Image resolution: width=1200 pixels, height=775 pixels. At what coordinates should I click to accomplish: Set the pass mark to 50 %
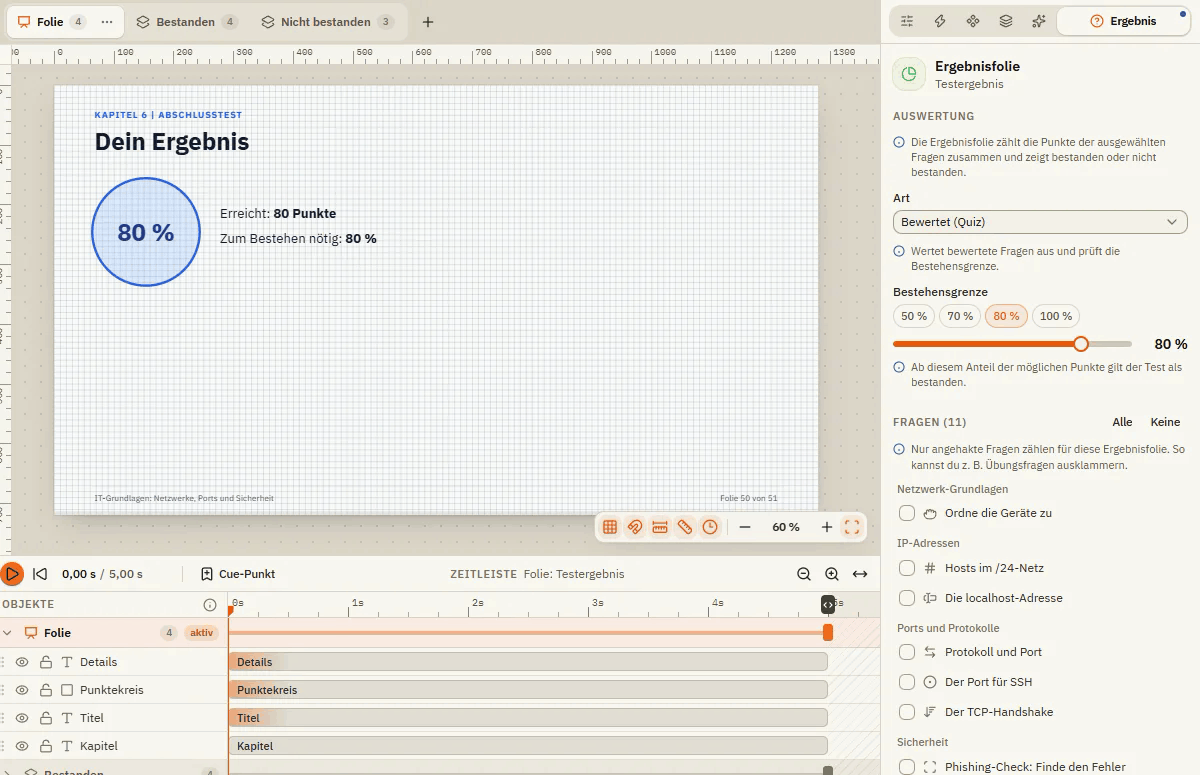[x=914, y=316]
